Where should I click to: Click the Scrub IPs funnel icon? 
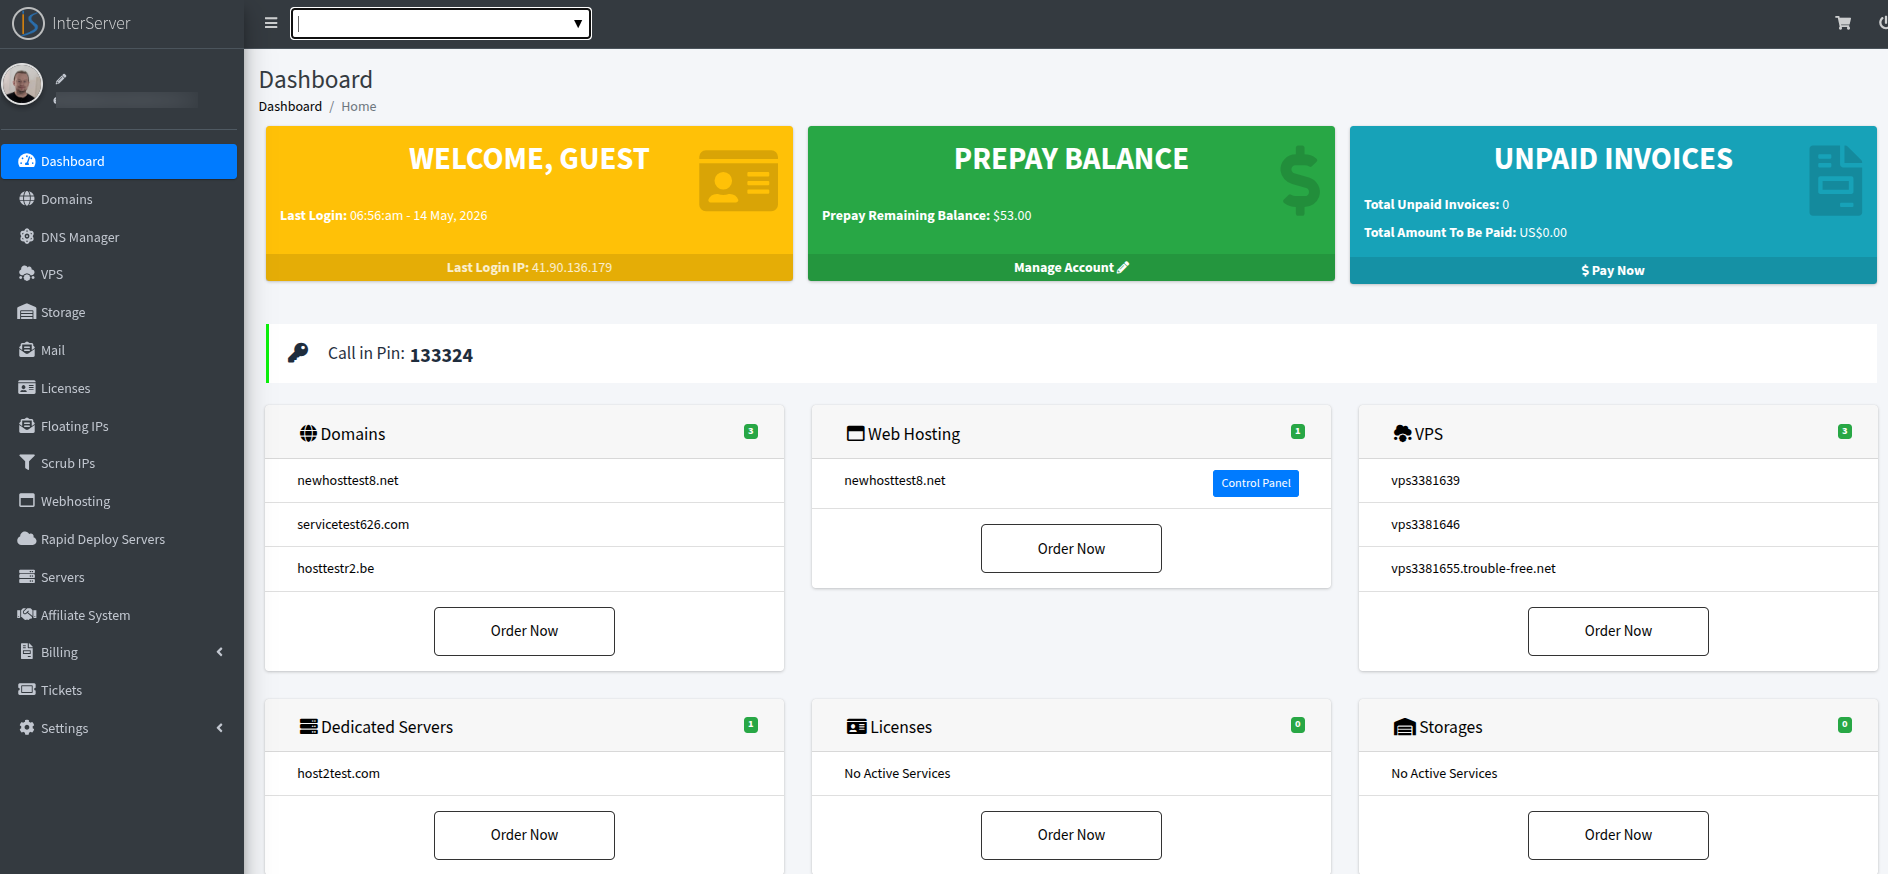pos(27,463)
